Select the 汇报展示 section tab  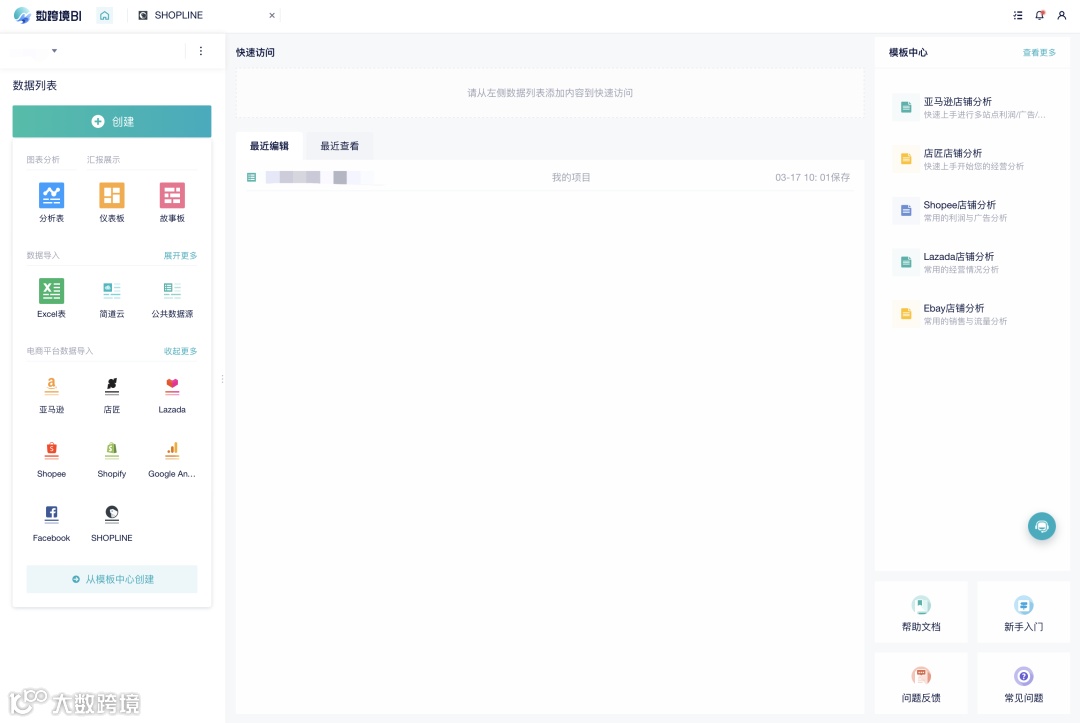103,160
